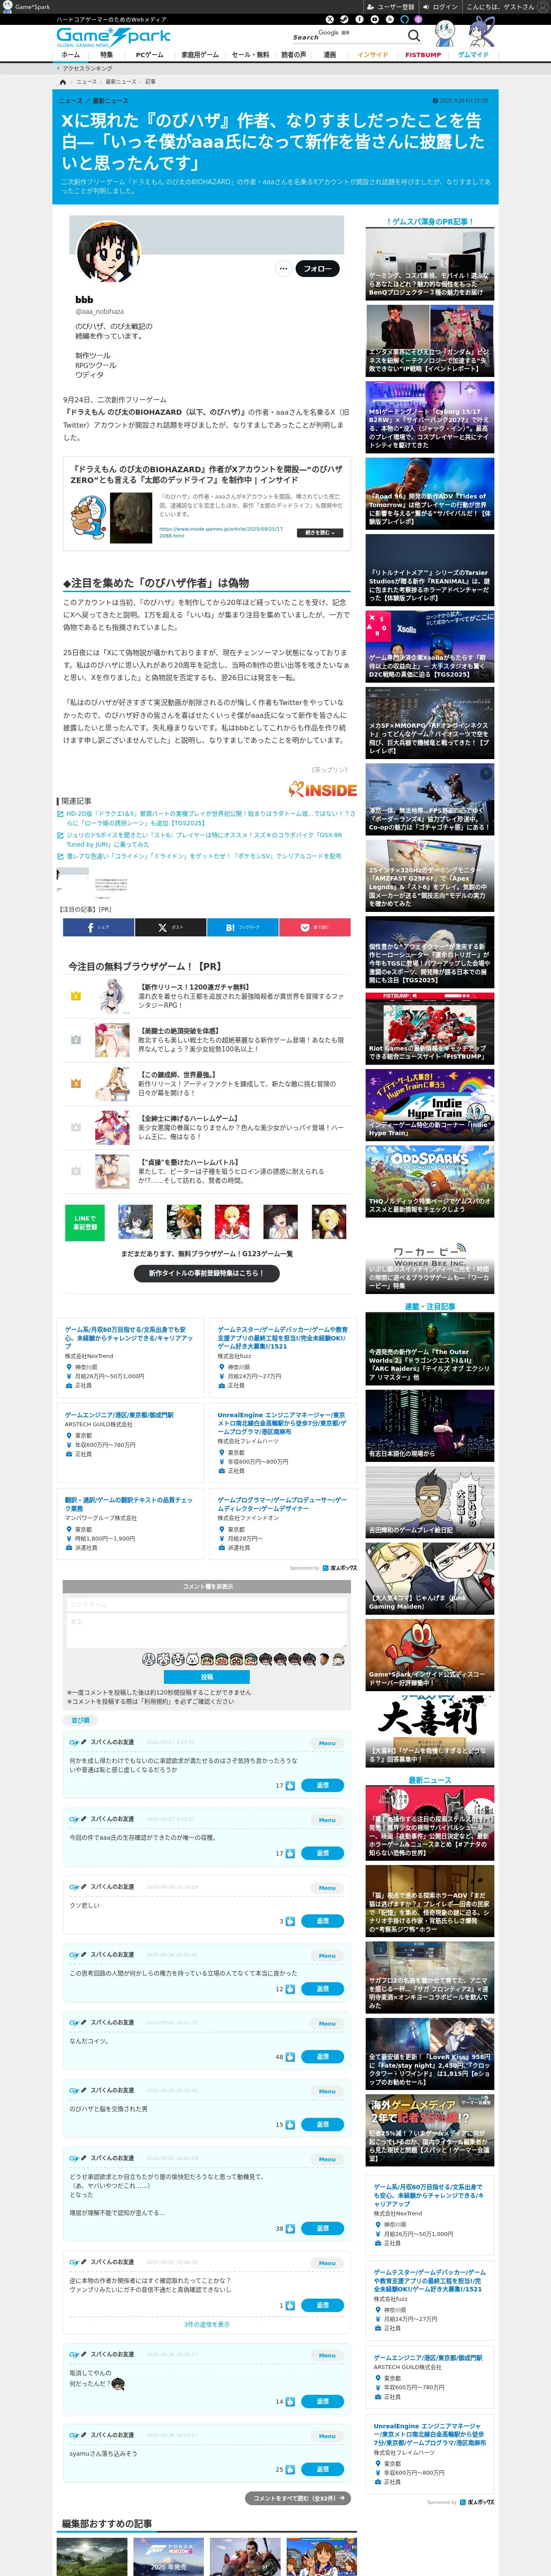Click the rank 1 crown icon
The image size is (551, 2576).
(75, 996)
